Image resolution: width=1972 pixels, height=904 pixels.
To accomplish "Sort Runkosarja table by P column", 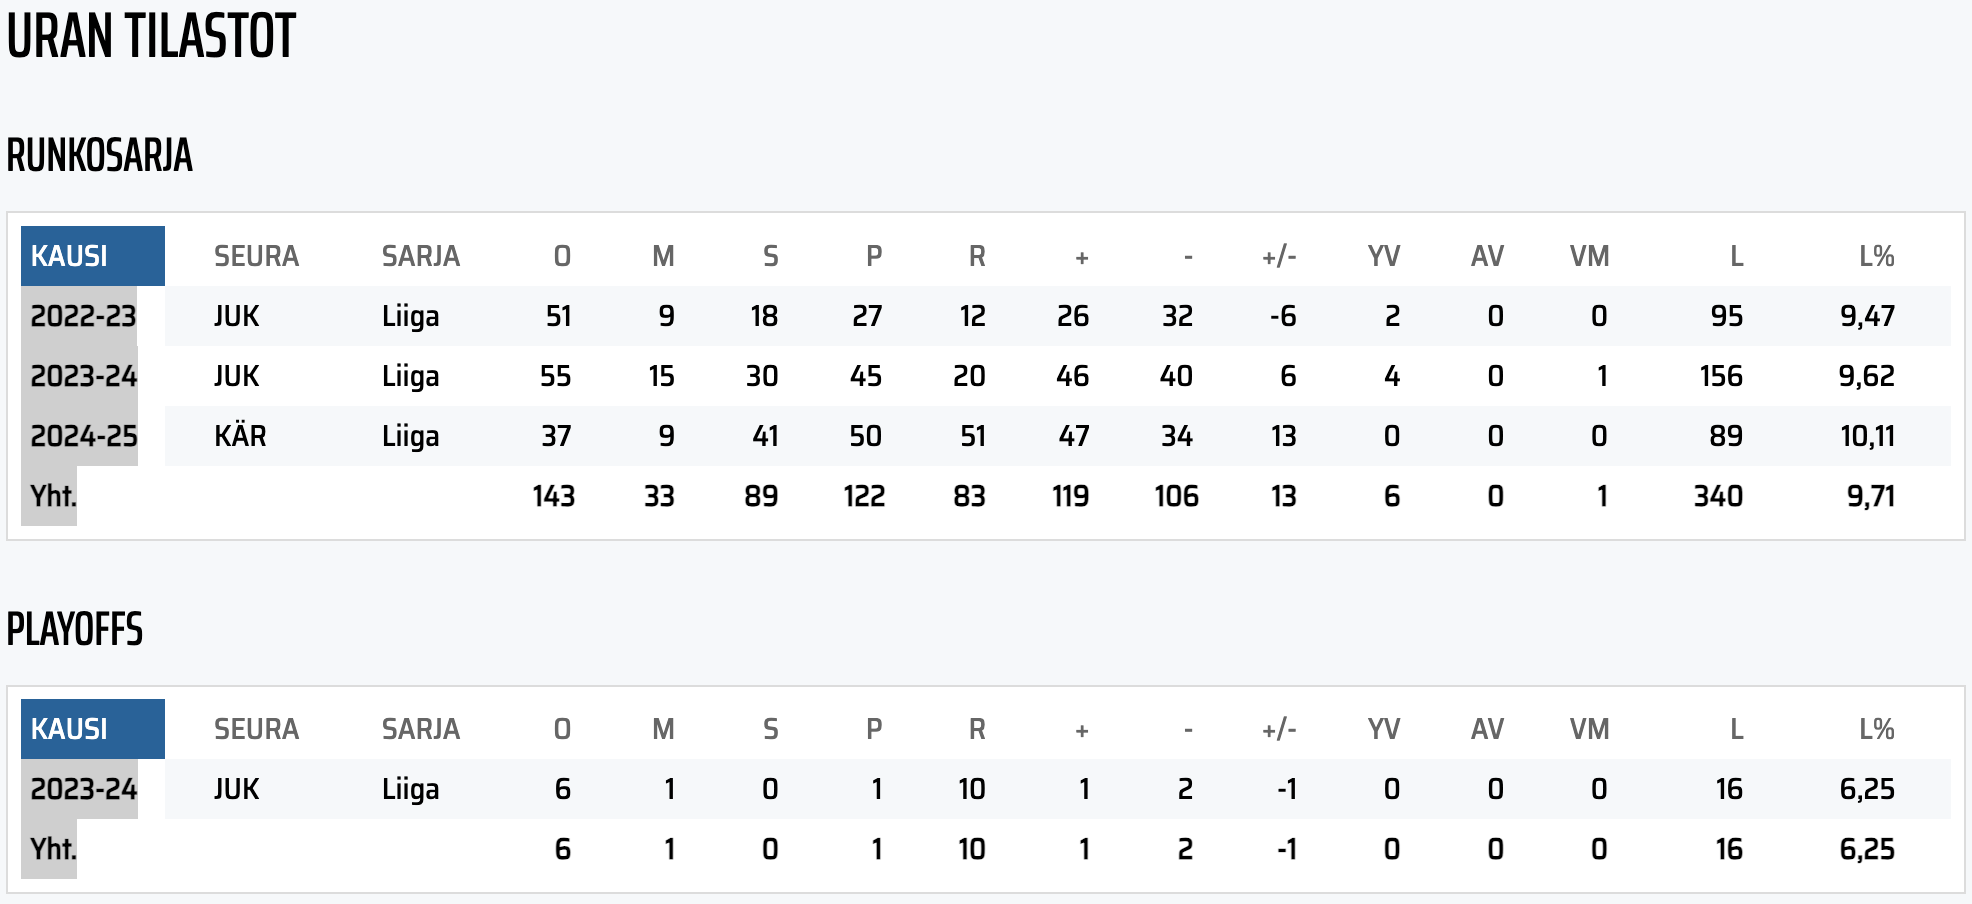I will click(x=874, y=256).
